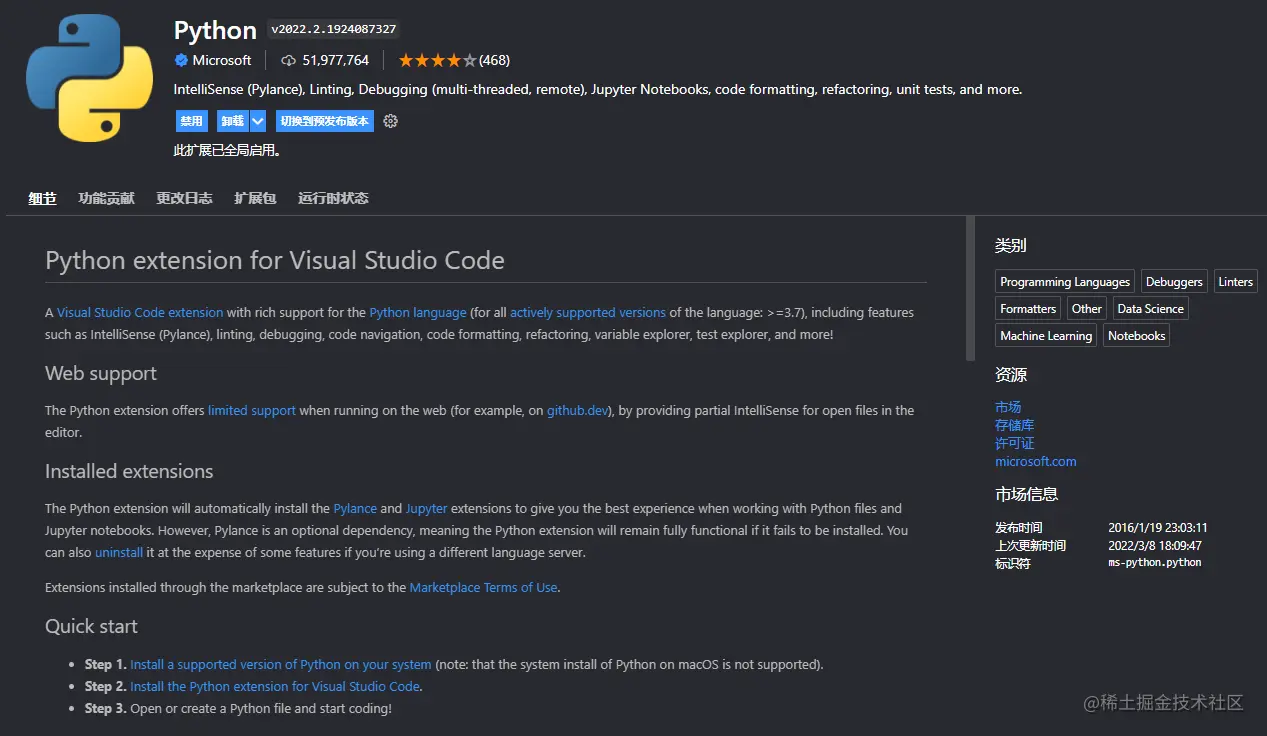Click the (468) rating count
This screenshot has height=736, width=1267.
pos(494,60)
